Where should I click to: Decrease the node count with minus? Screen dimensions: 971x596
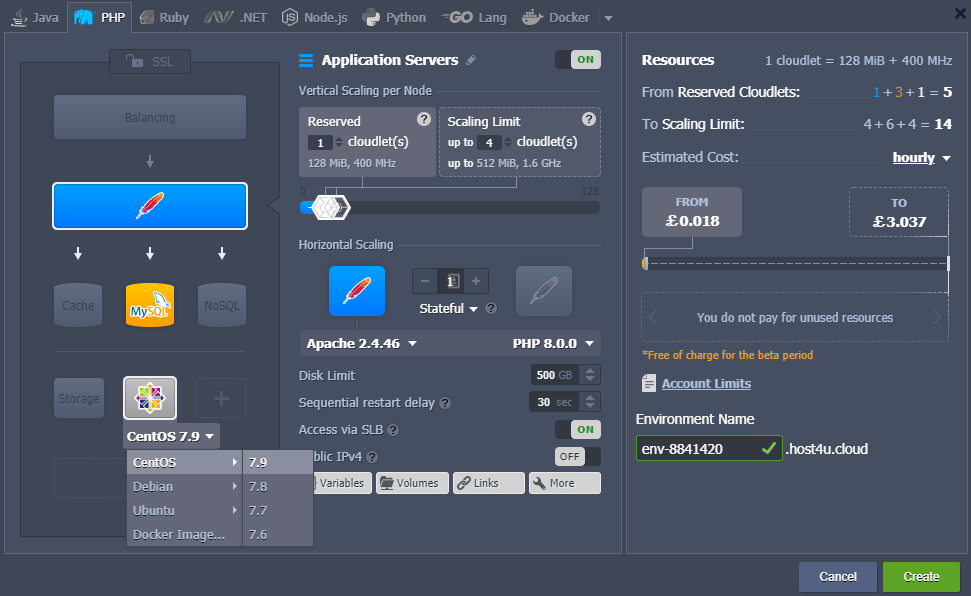pos(425,281)
